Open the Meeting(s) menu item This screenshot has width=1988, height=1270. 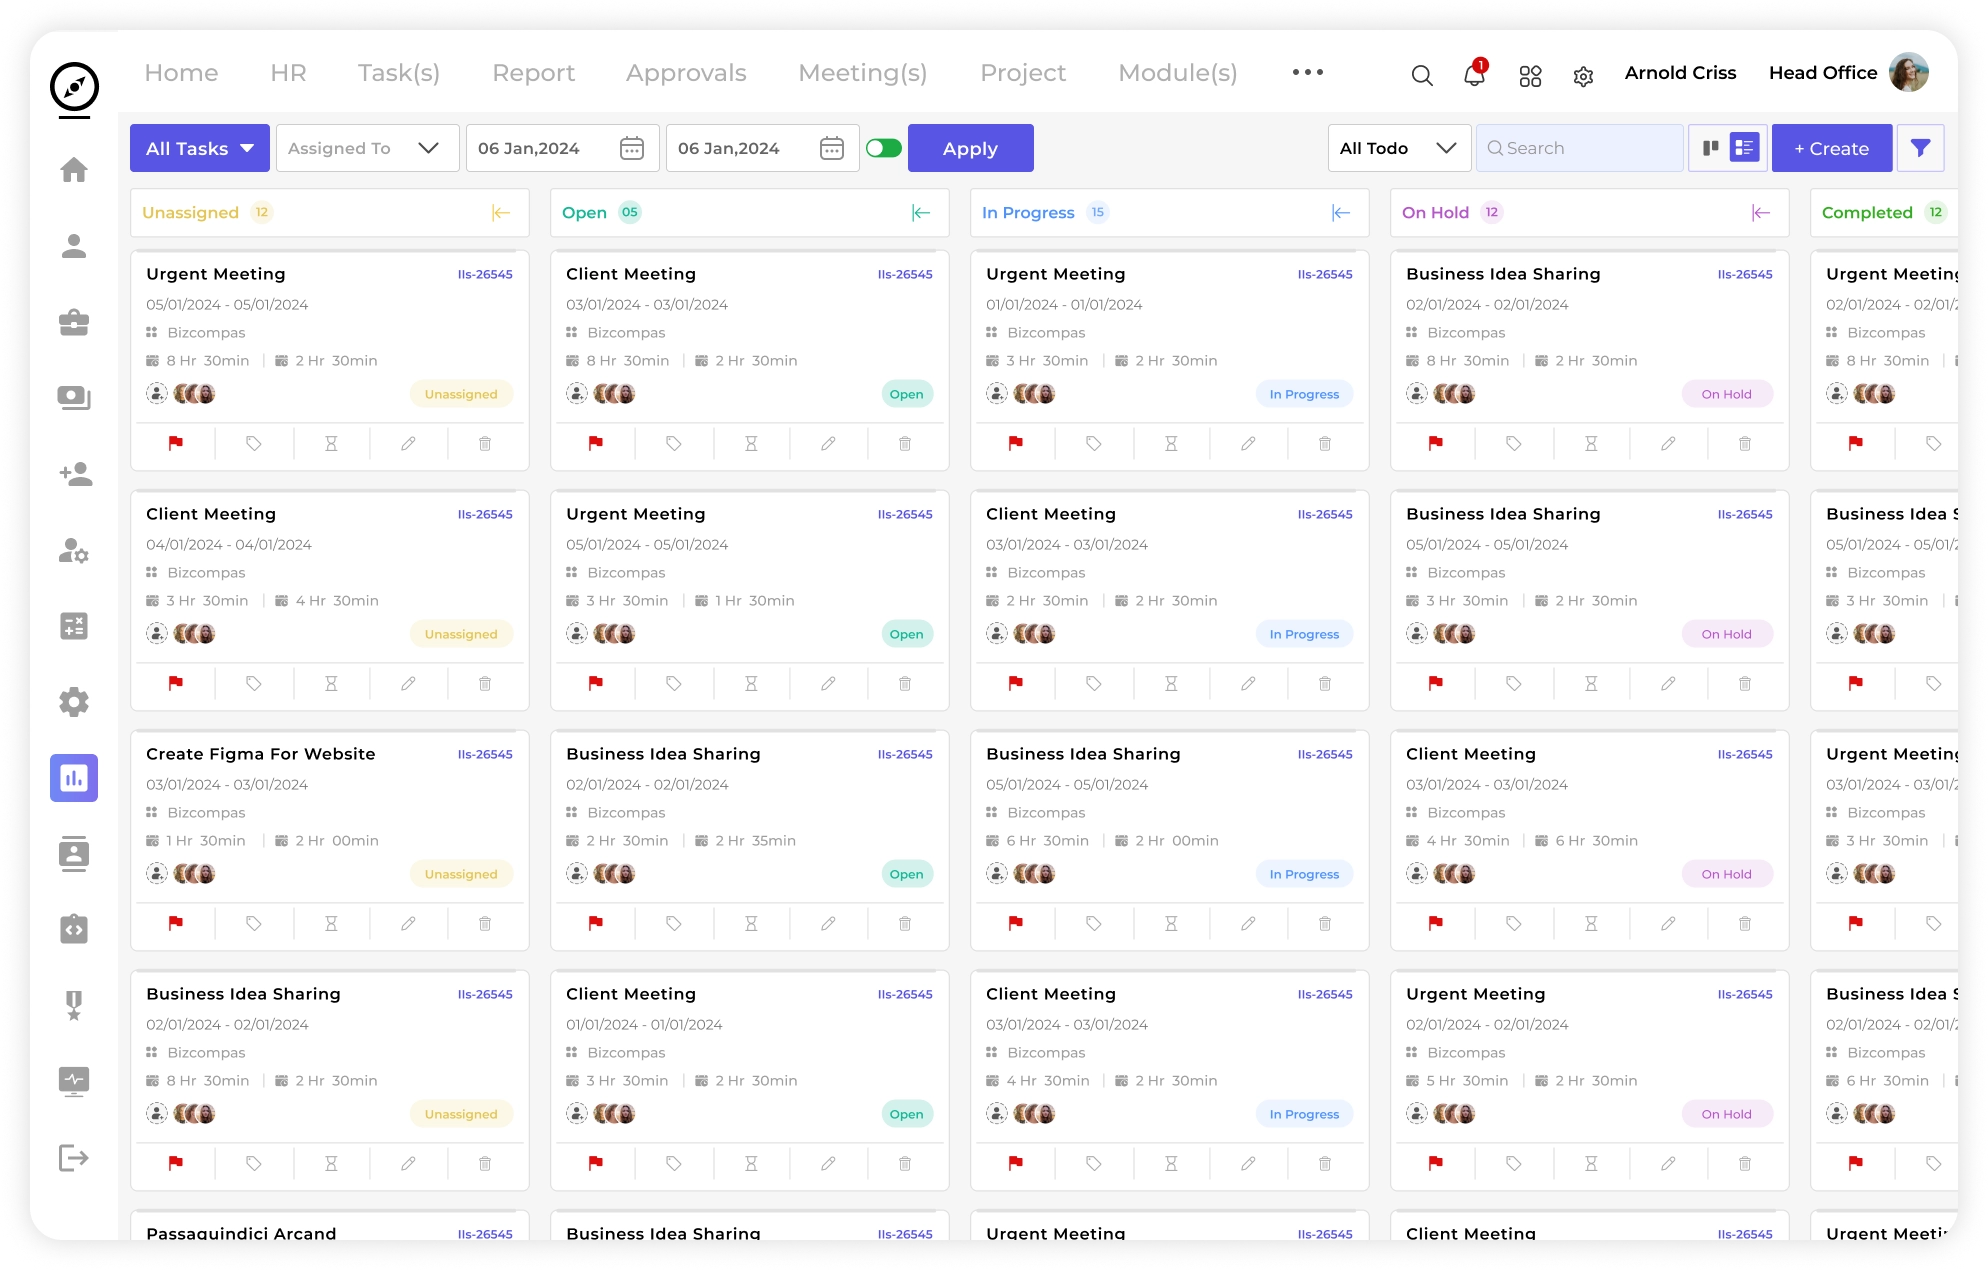point(862,73)
